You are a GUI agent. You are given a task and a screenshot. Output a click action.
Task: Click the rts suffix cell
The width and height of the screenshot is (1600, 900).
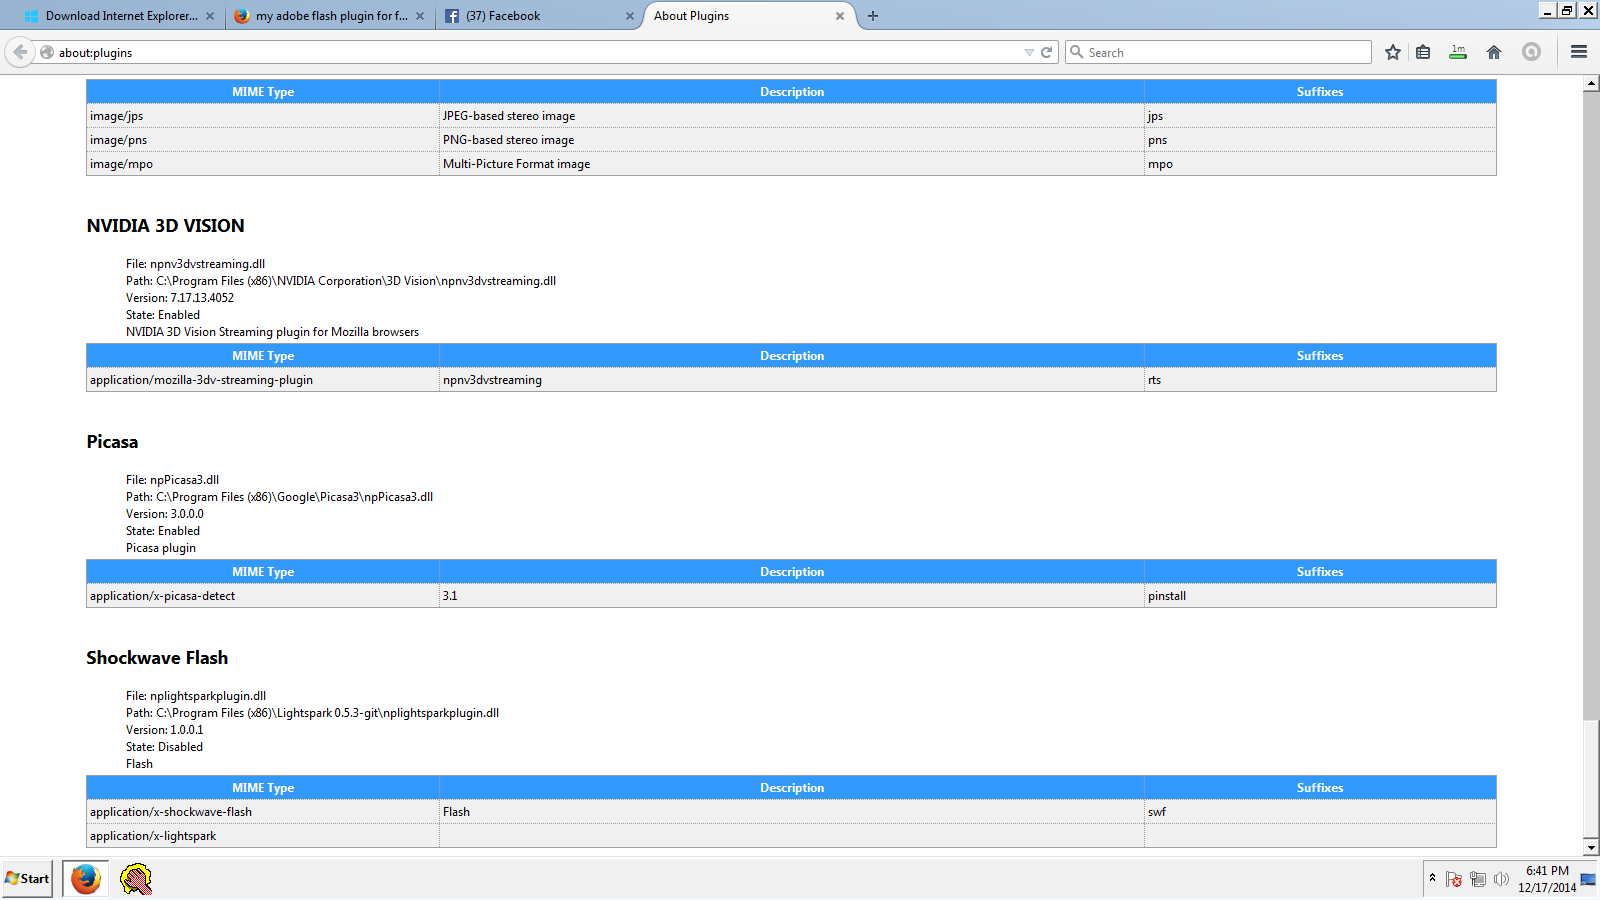tap(1320, 380)
